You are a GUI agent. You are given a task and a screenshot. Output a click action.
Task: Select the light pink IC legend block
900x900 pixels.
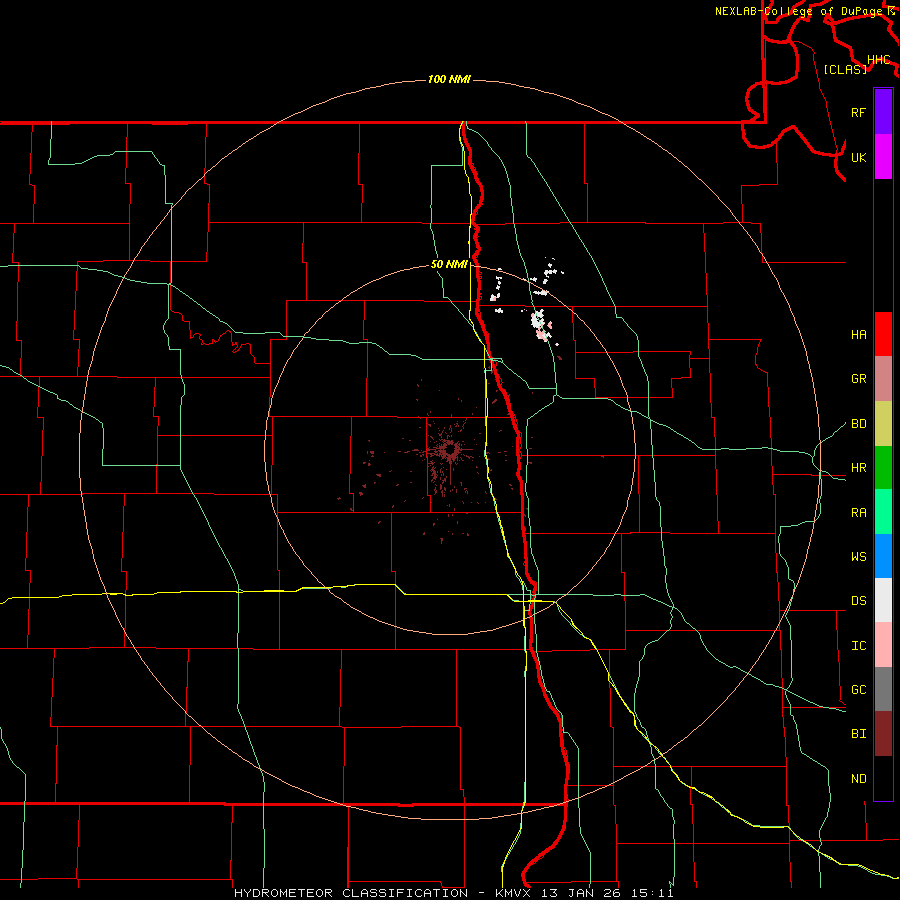click(x=883, y=645)
